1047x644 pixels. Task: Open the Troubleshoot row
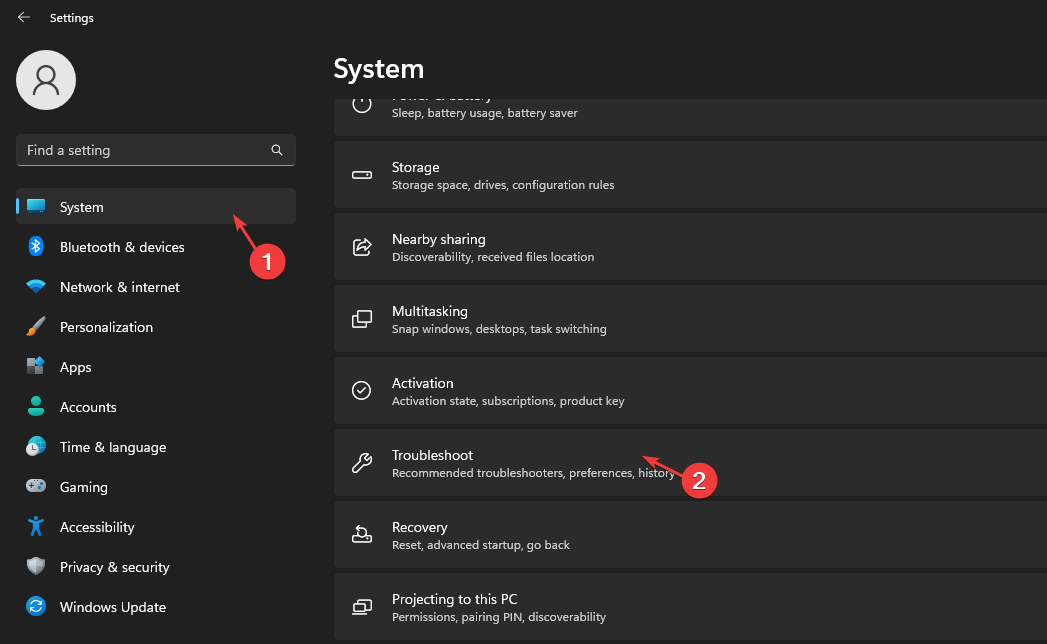(x=690, y=463)
